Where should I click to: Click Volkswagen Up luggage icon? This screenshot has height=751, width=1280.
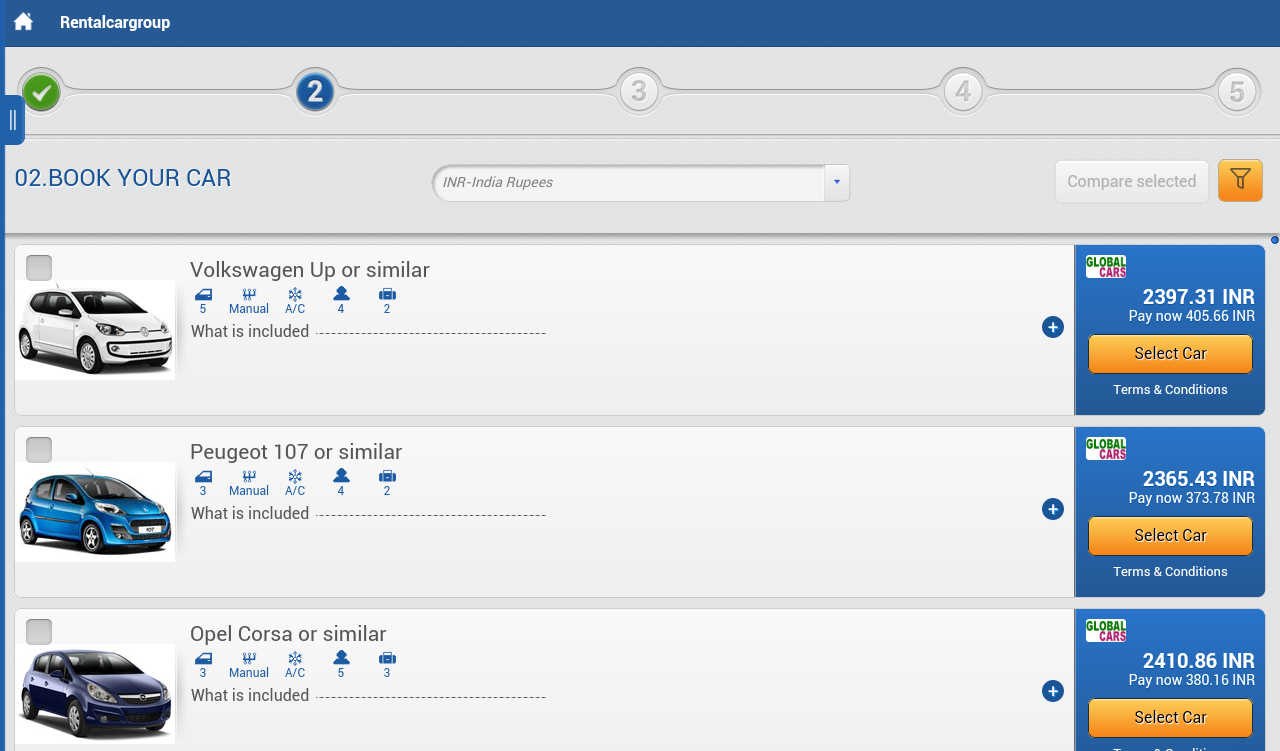pos(387,294)
